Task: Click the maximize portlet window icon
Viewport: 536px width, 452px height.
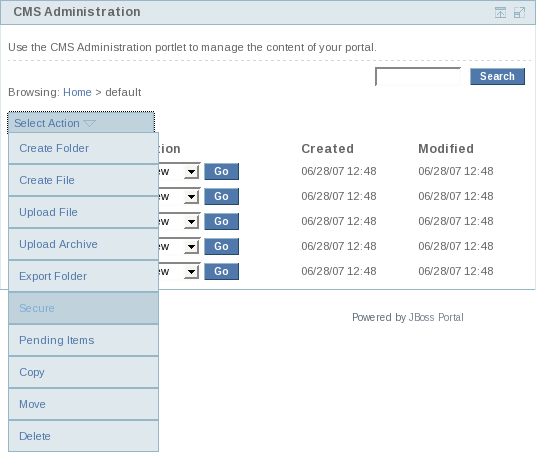Action: click(520, 13)
